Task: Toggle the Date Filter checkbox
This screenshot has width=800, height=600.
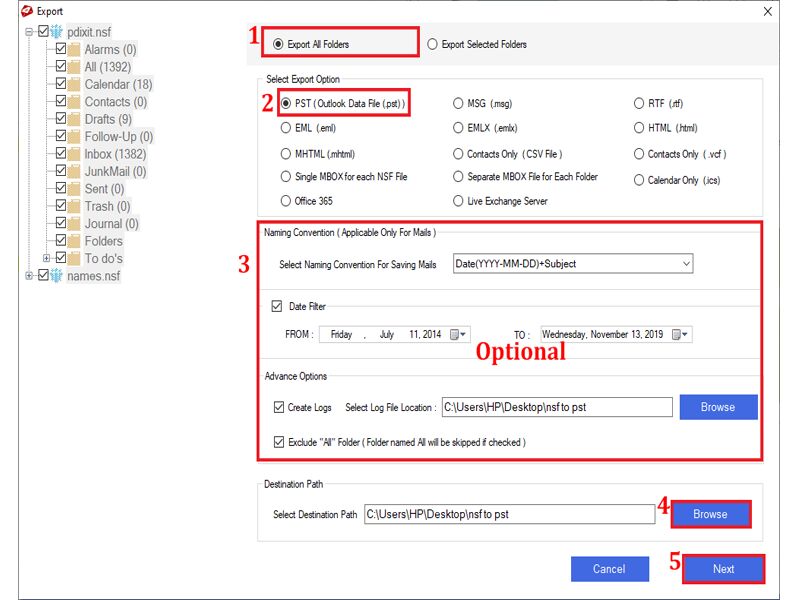Action: 277,306
